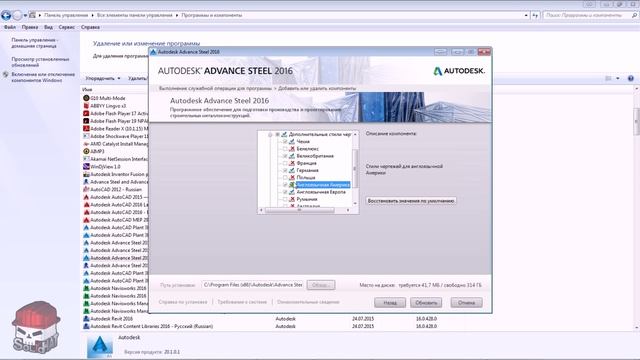Open the Сервис menu

click(67, 27)
